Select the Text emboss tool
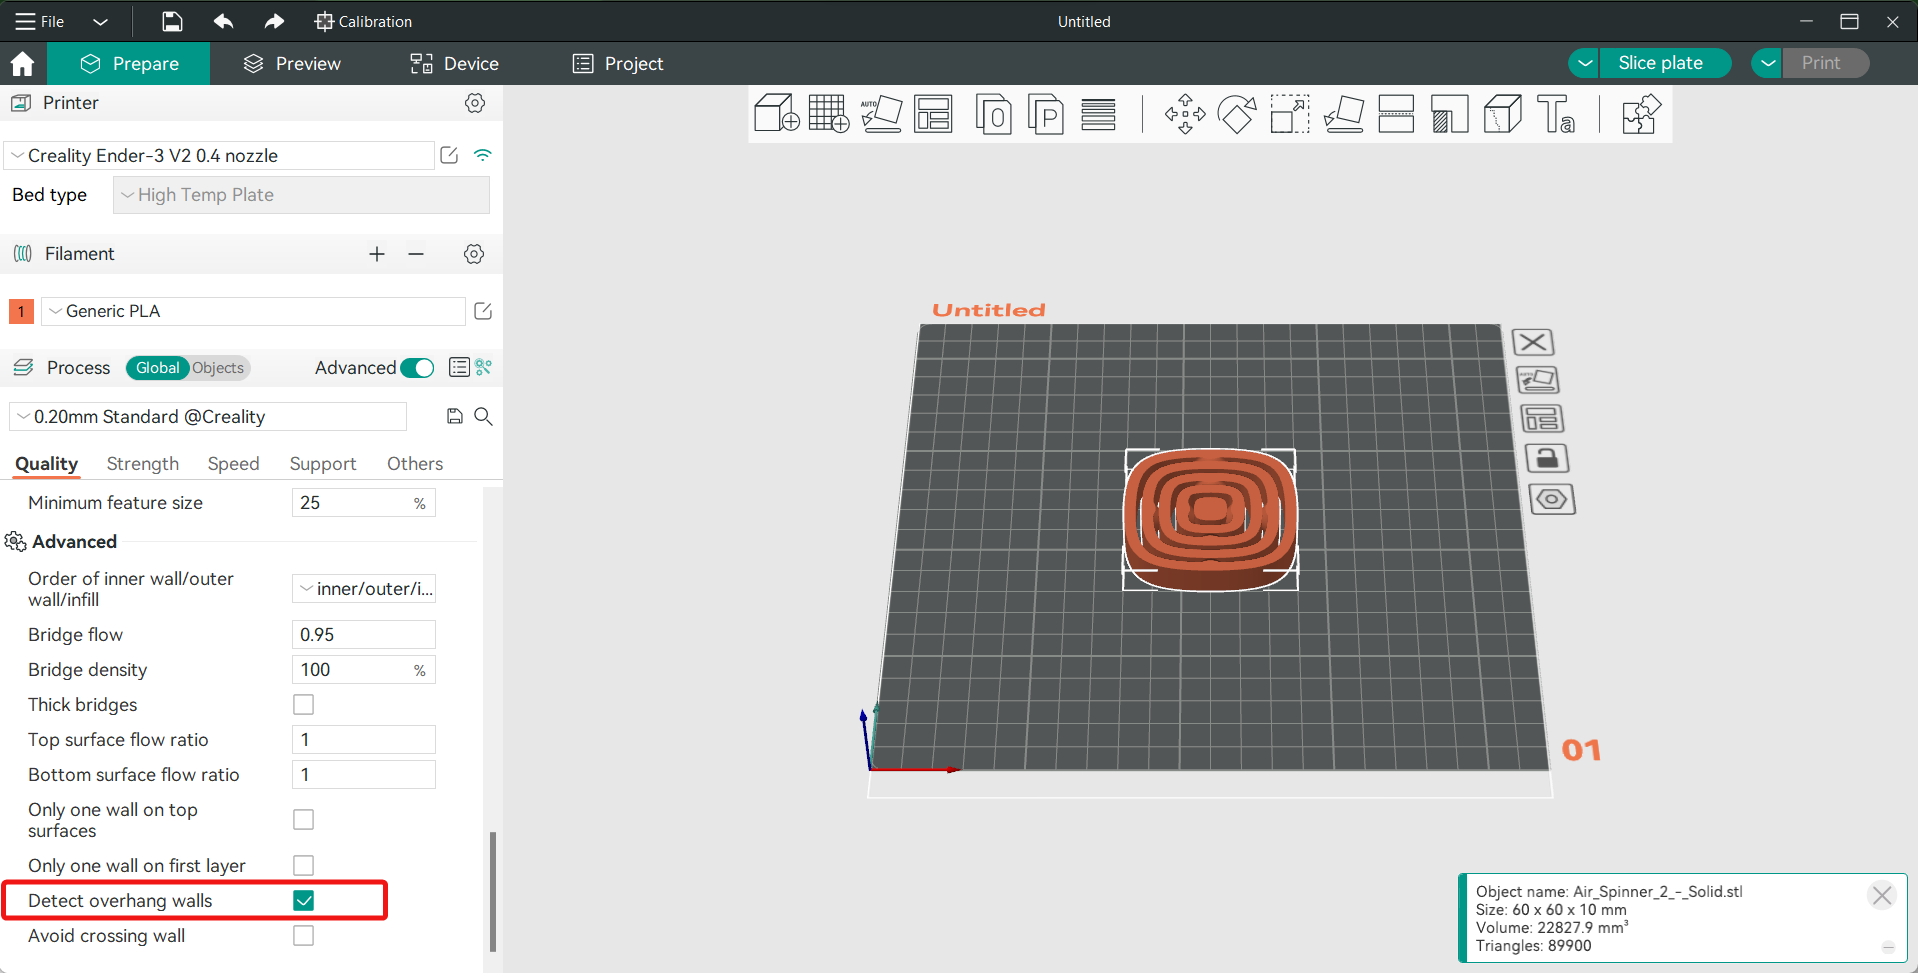The image size is (1918, 973). click(x=1555, y=114)
